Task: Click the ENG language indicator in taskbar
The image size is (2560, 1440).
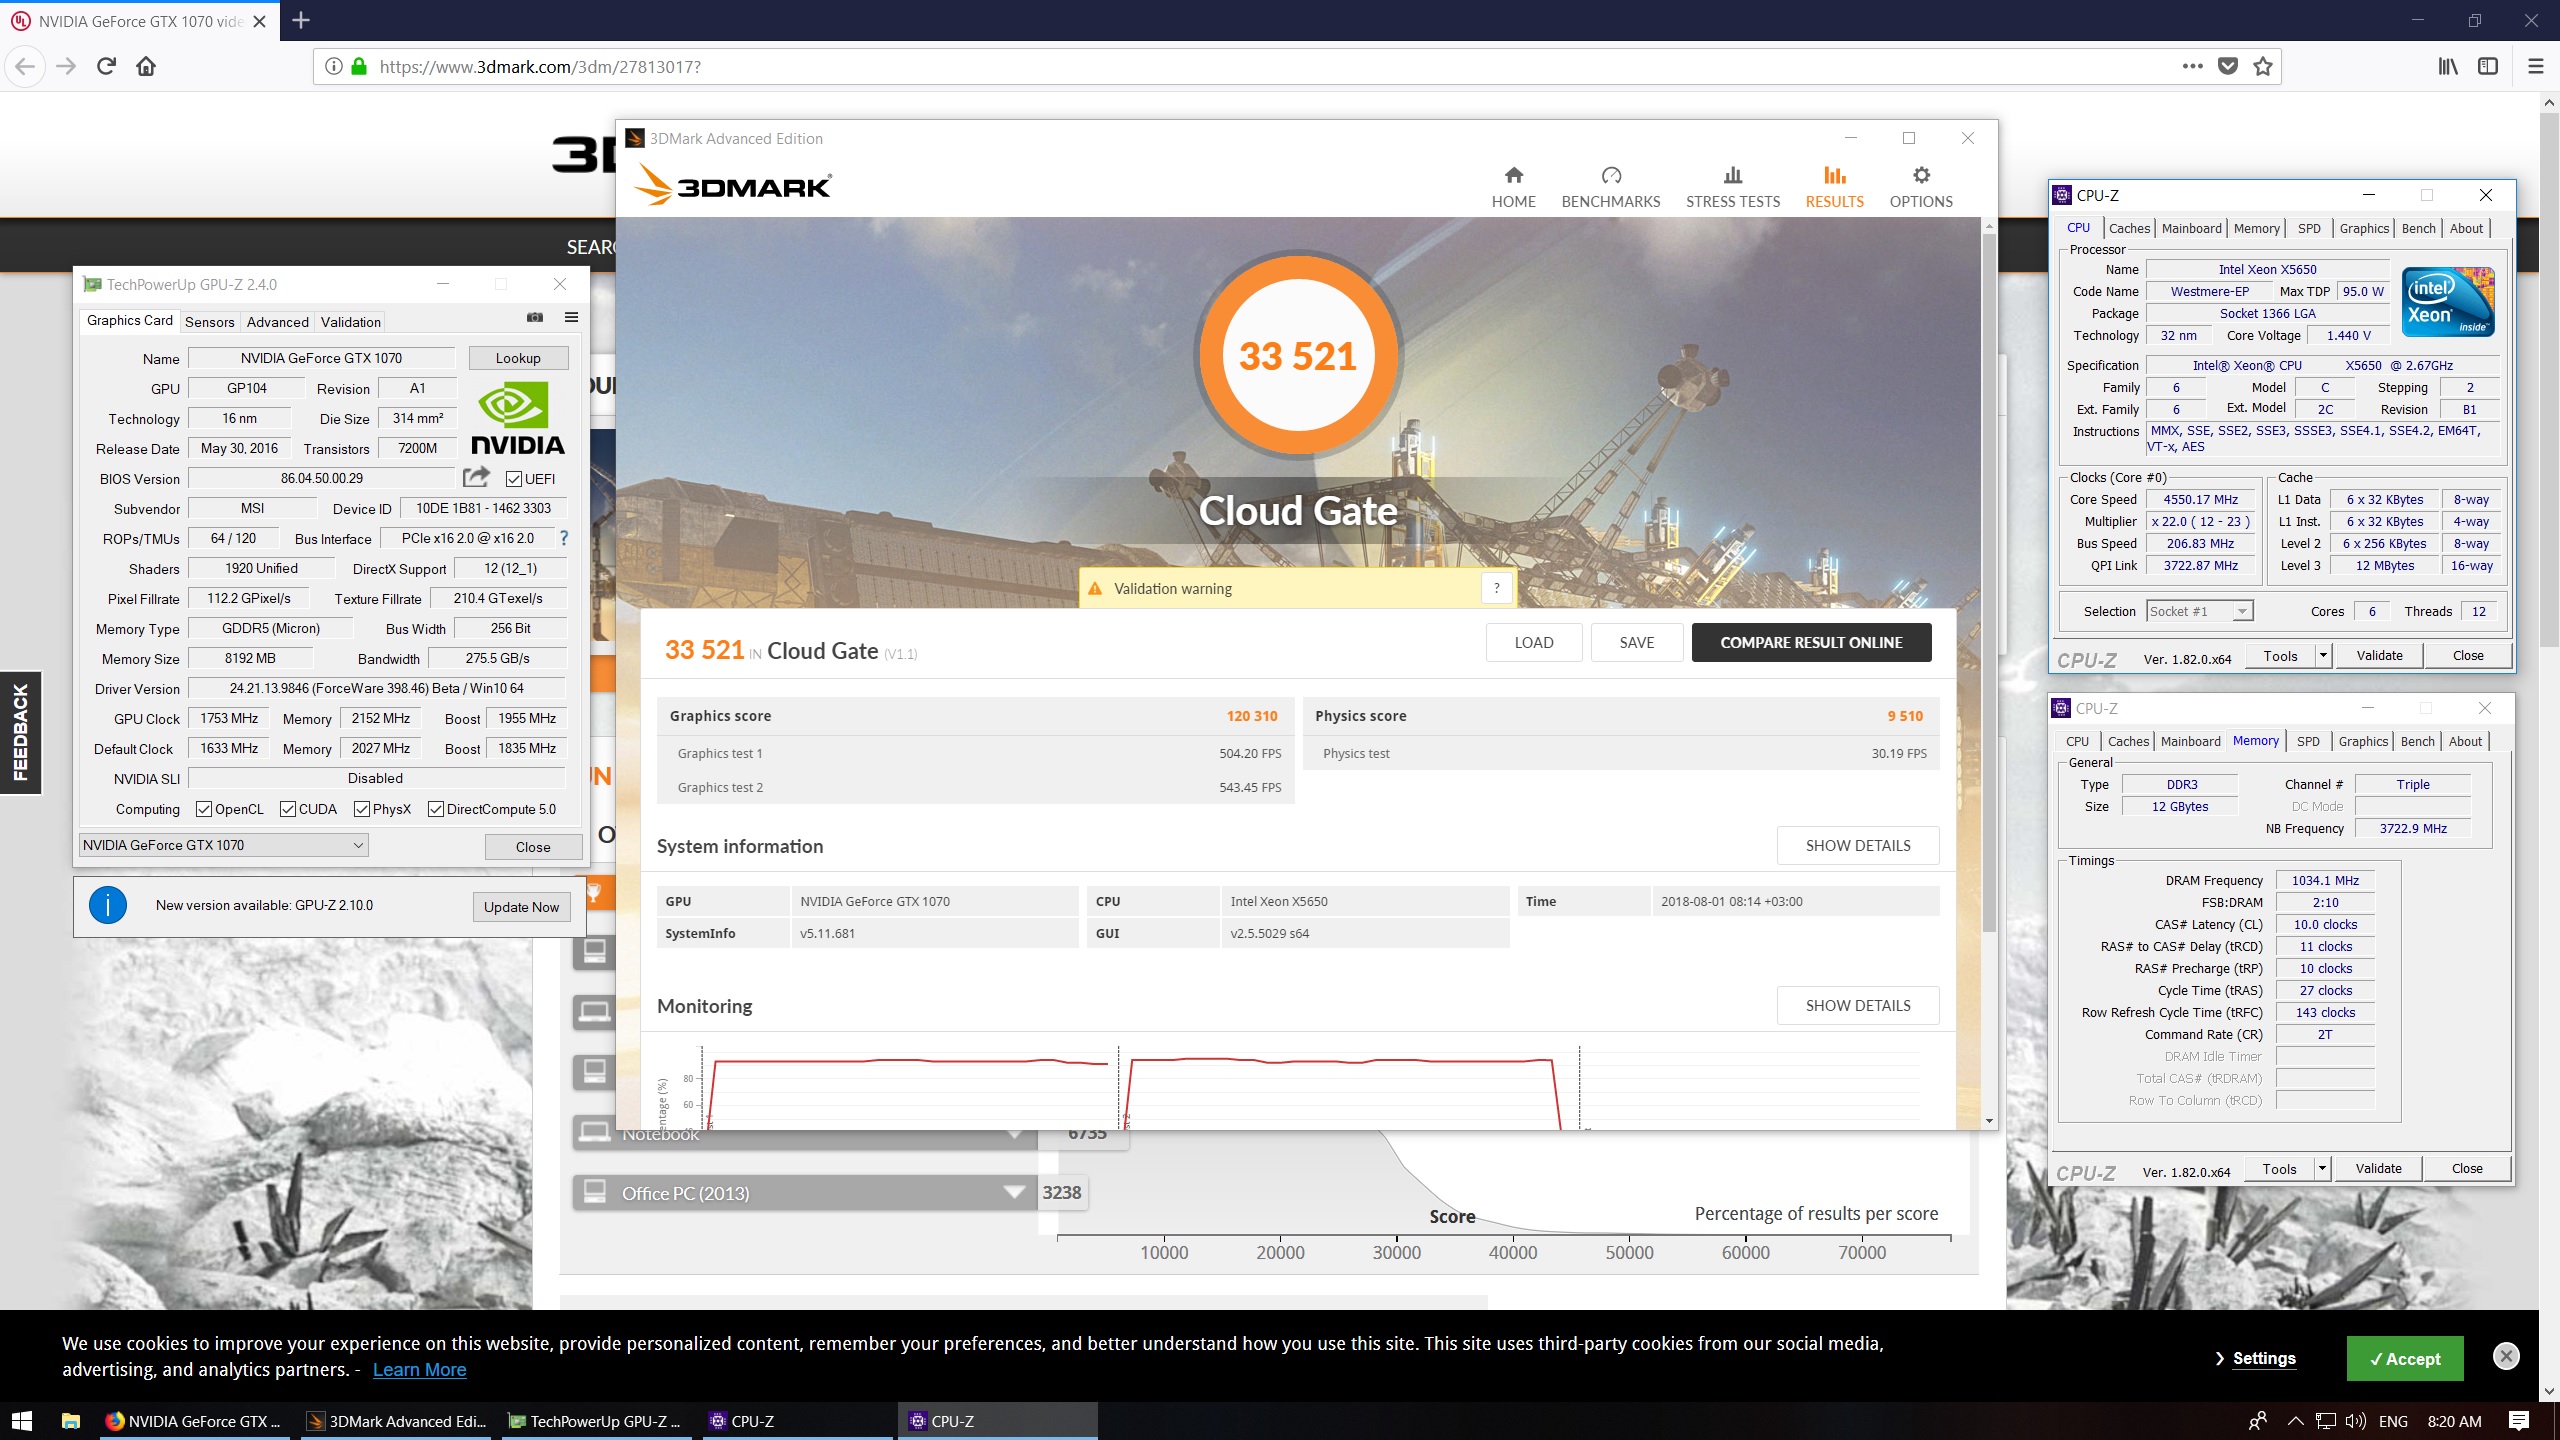Action: coord(2392,1421)
